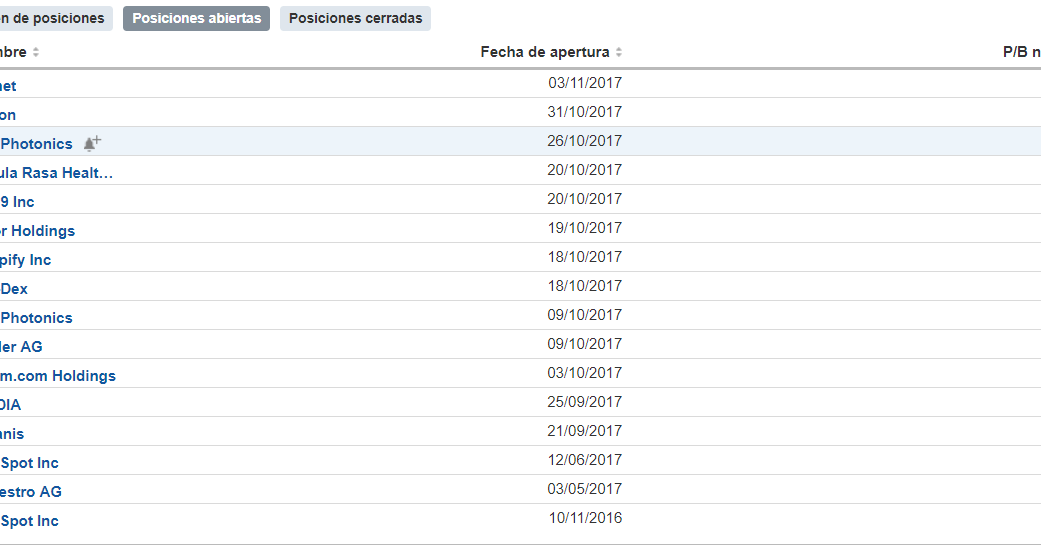Open the Posiciones cerradas tab
Image resolution: width=1041 pixels, height=547 pixels.
pos(355,19)
